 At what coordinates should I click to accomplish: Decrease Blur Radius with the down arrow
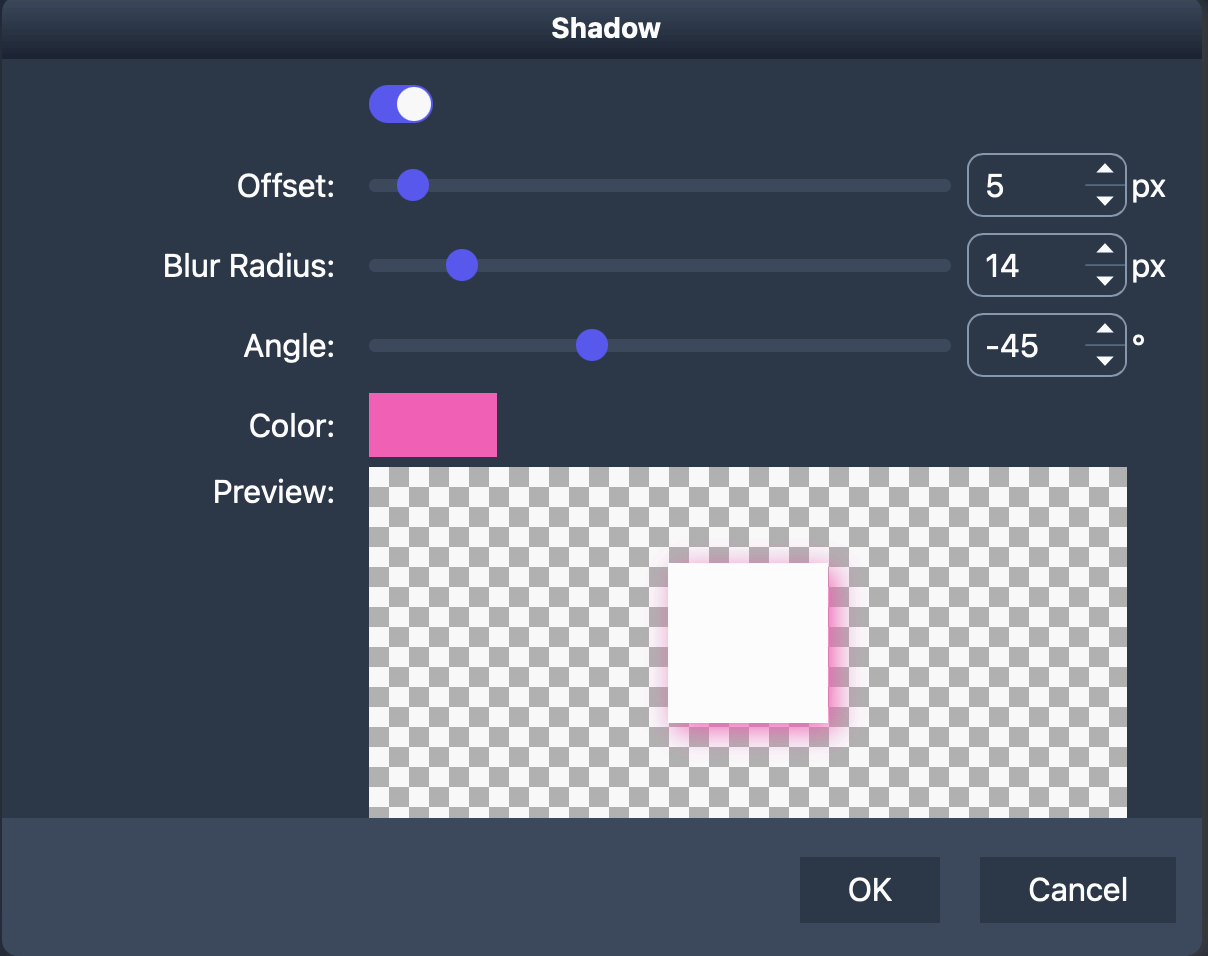tap(1104, 279)
